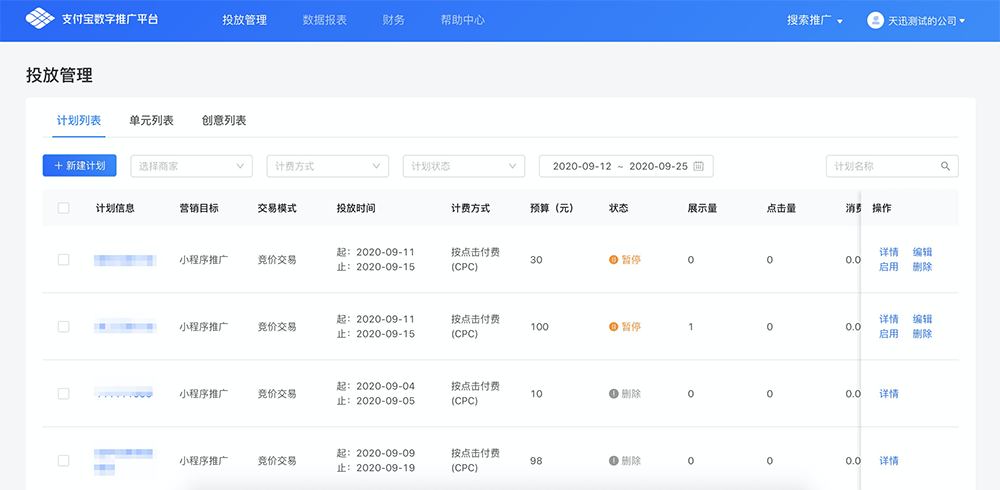Click the 投放时间 column header
The height and width of the screenshot is (490, 1000).
point(356,208)
